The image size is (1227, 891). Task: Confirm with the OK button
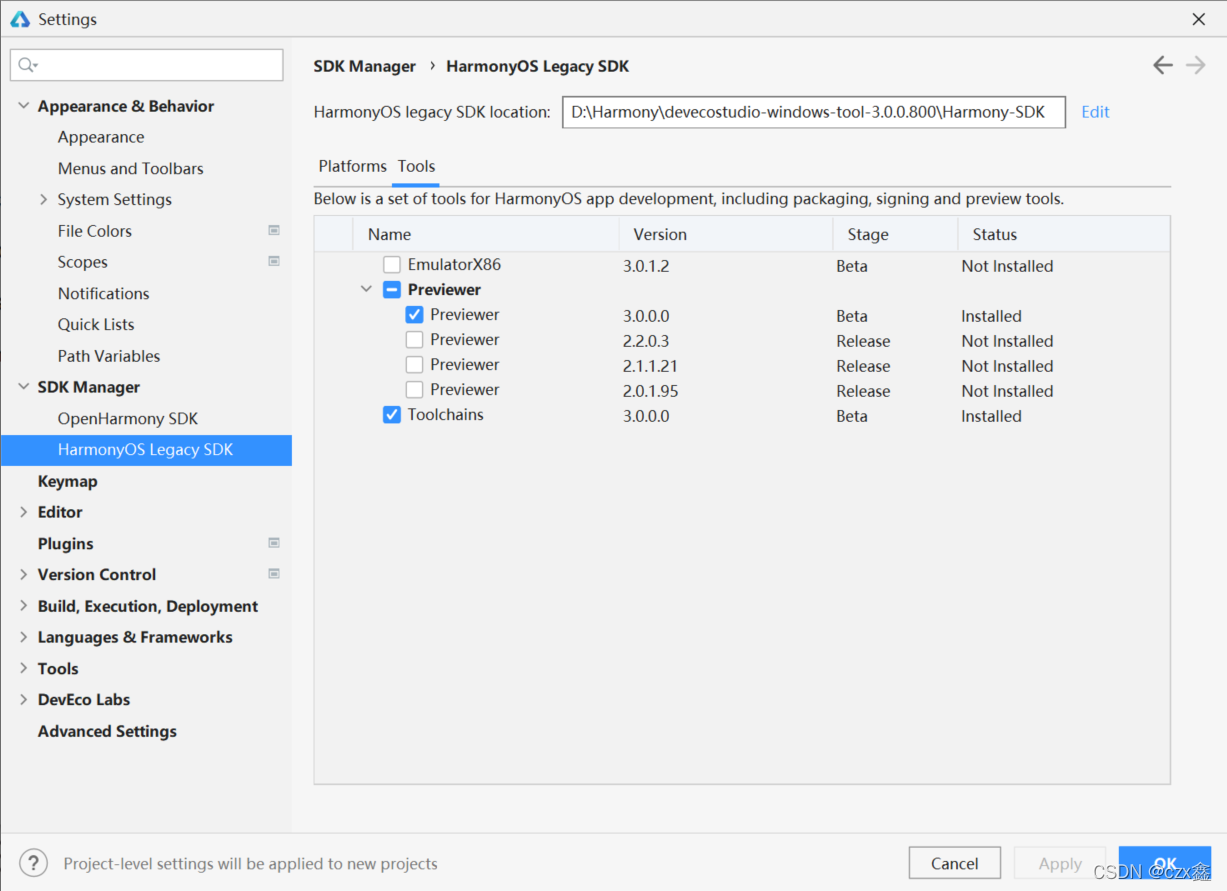pos(1165,863)
